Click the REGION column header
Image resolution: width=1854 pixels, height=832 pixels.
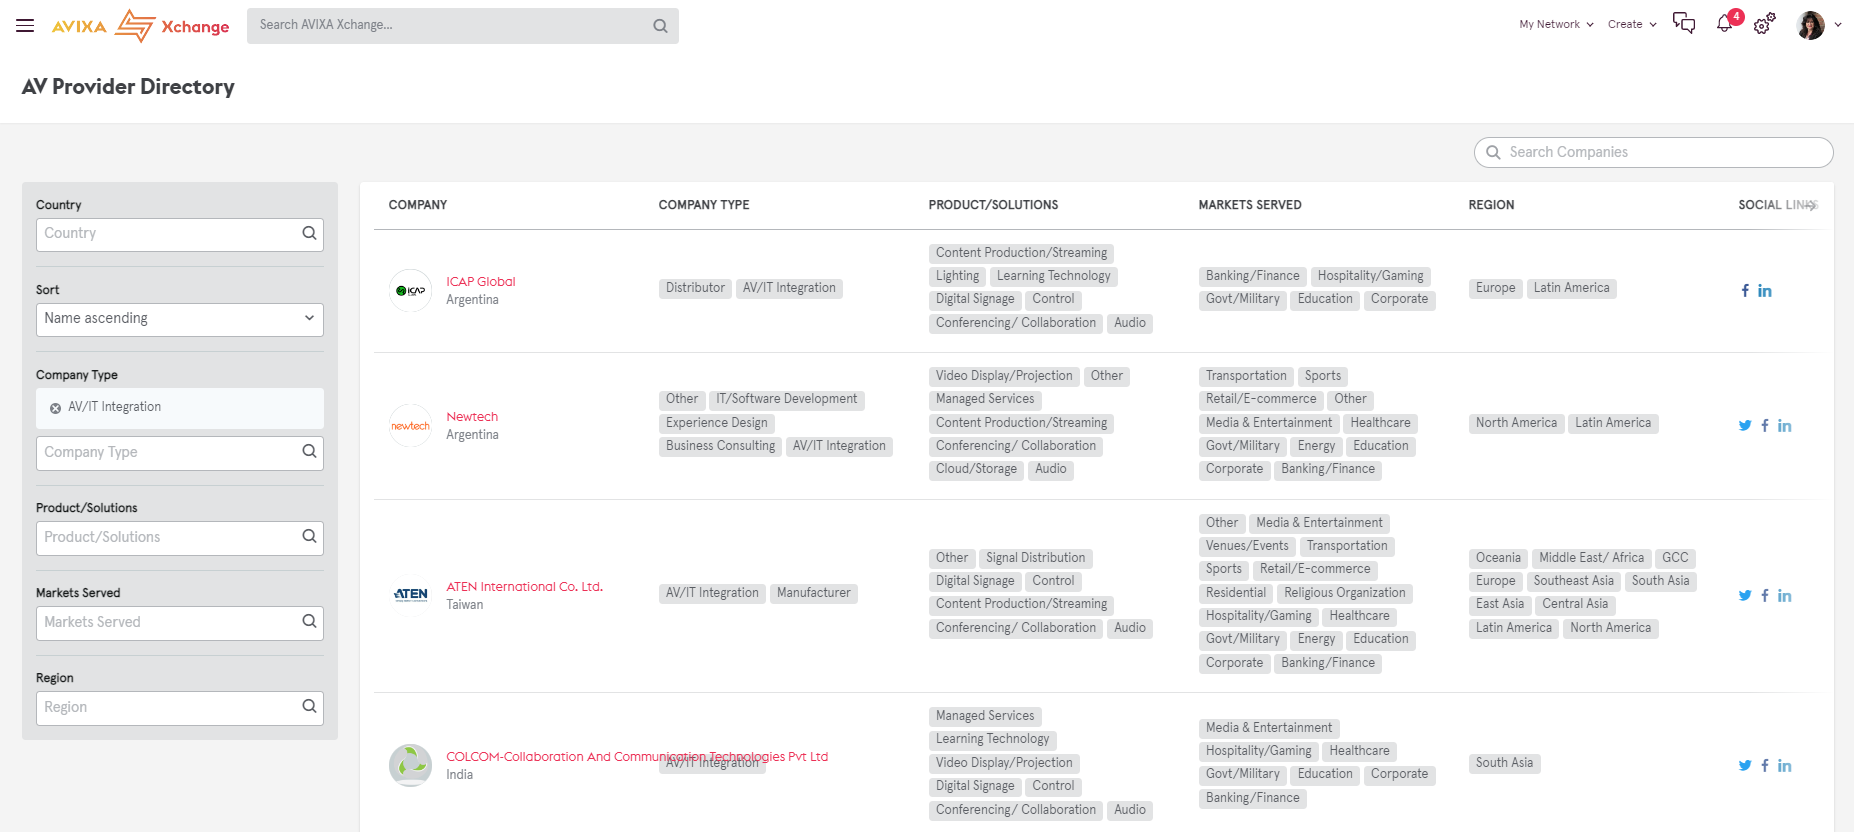click(1491, 205)
